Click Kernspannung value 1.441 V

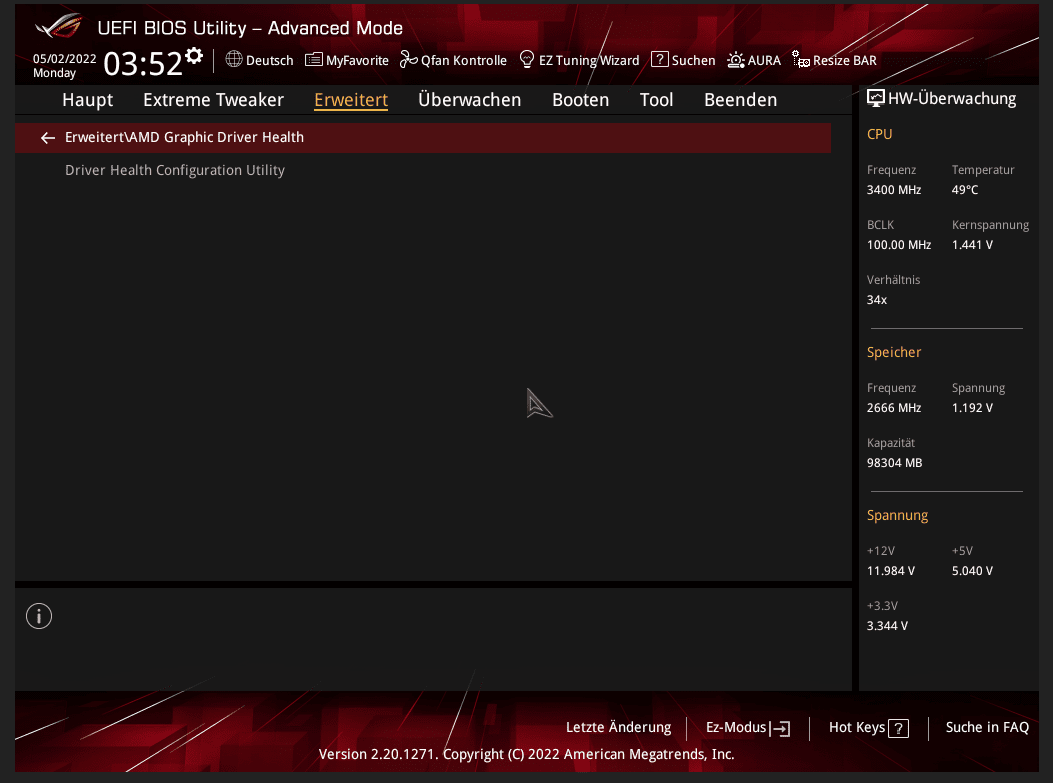tap(972, 245)
